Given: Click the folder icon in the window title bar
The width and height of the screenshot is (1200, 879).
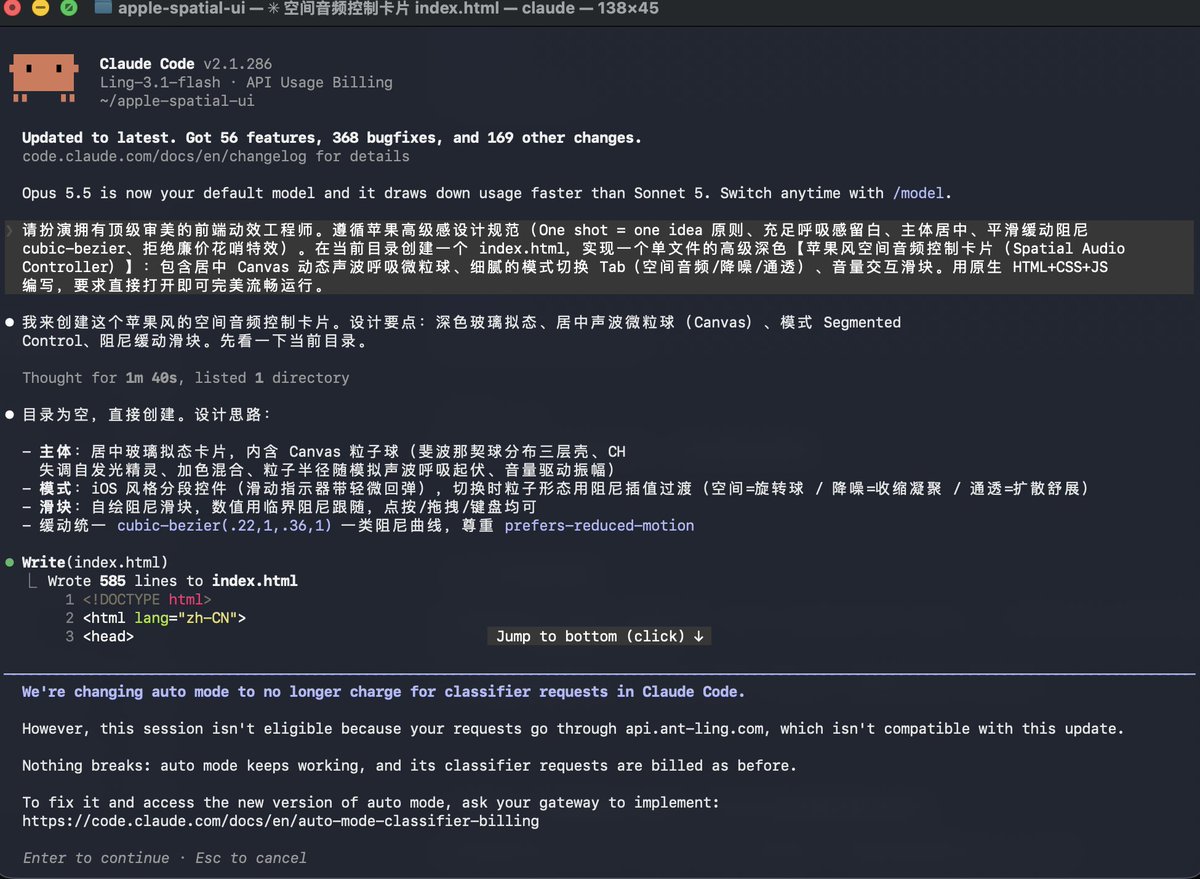Looking at the screenshot, I should click(x=102, y=9).
